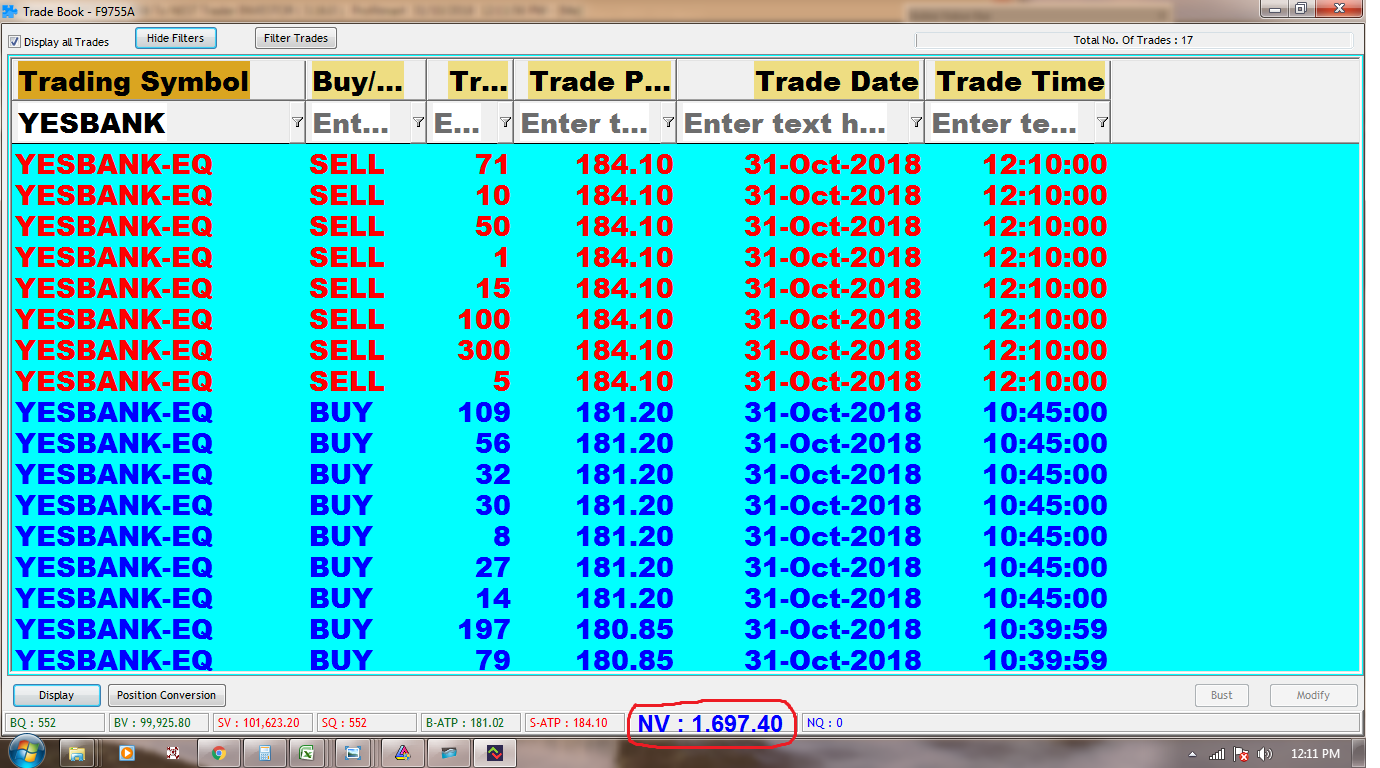Open the Action Center flag icon
The height and width of the screenshot is (768, 1380).
(x=1241, y=753)
